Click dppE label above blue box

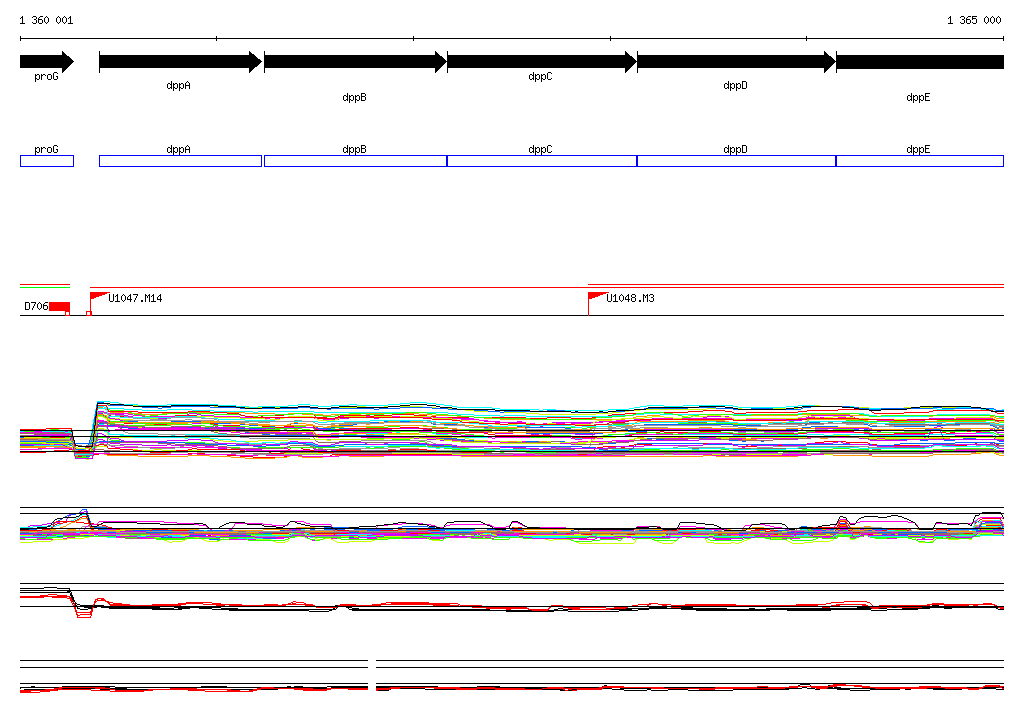click(x=918, y=150)
